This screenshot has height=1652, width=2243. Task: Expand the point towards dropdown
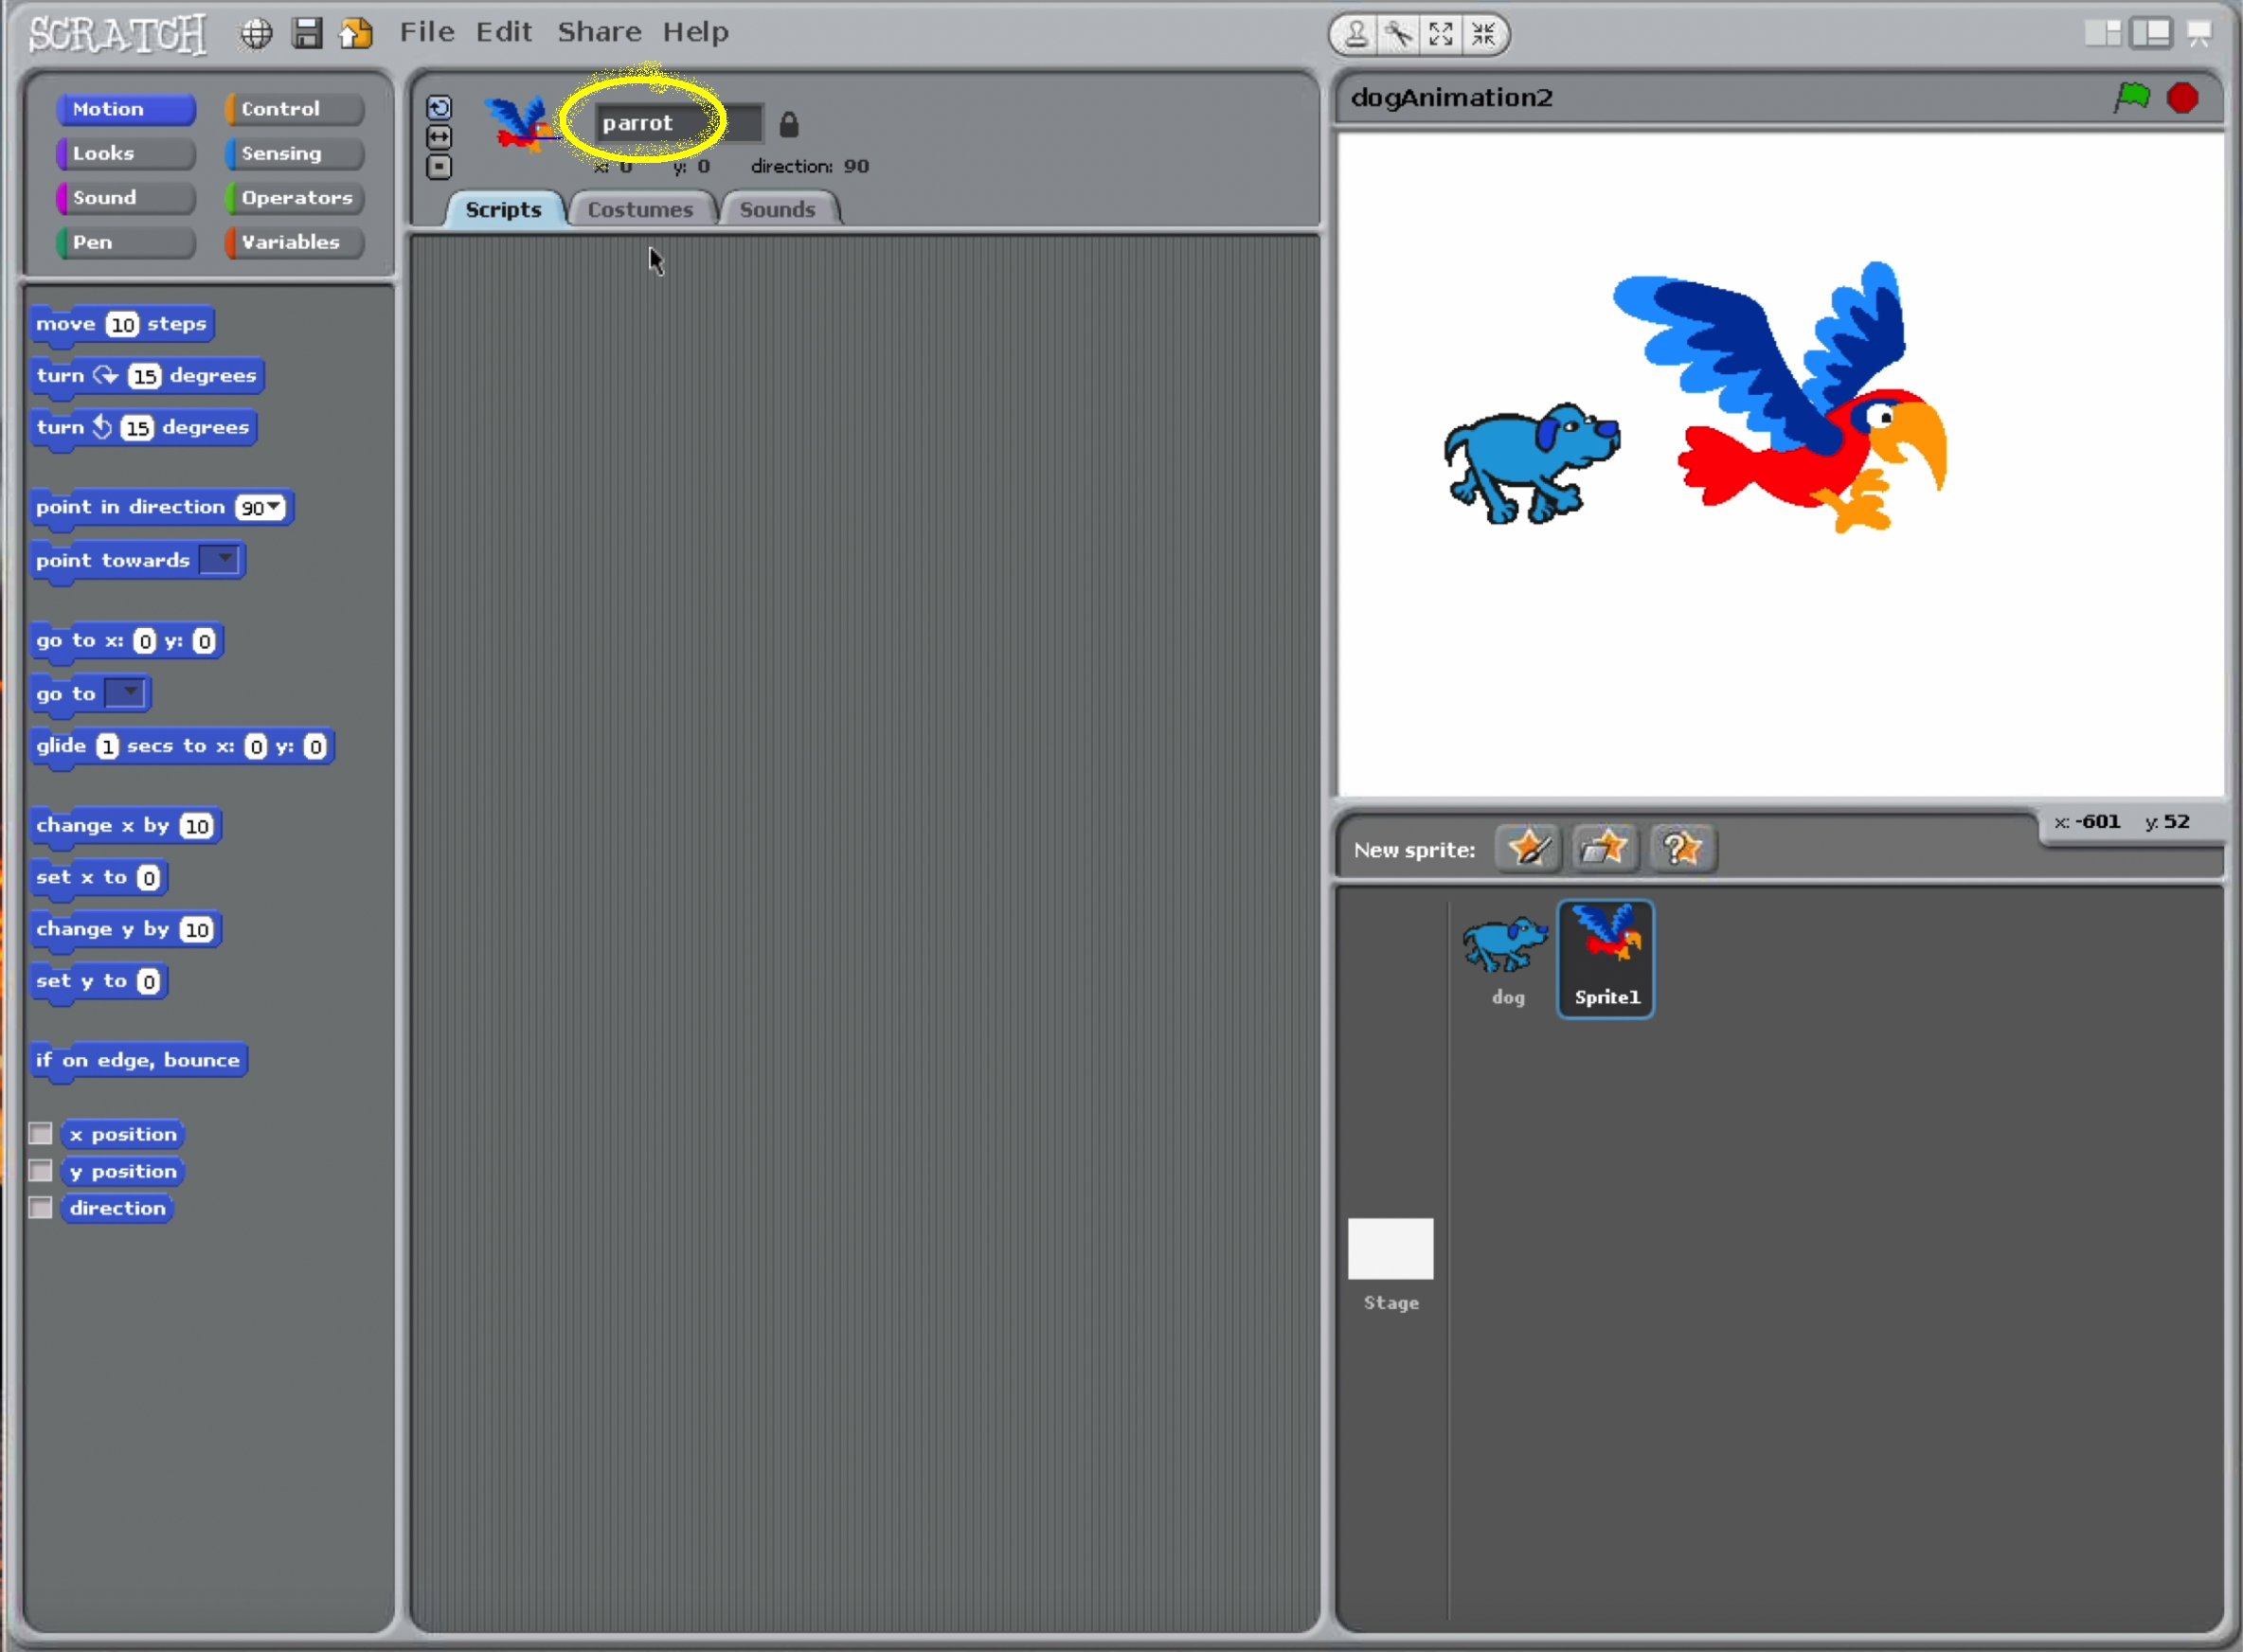point(225,559)
